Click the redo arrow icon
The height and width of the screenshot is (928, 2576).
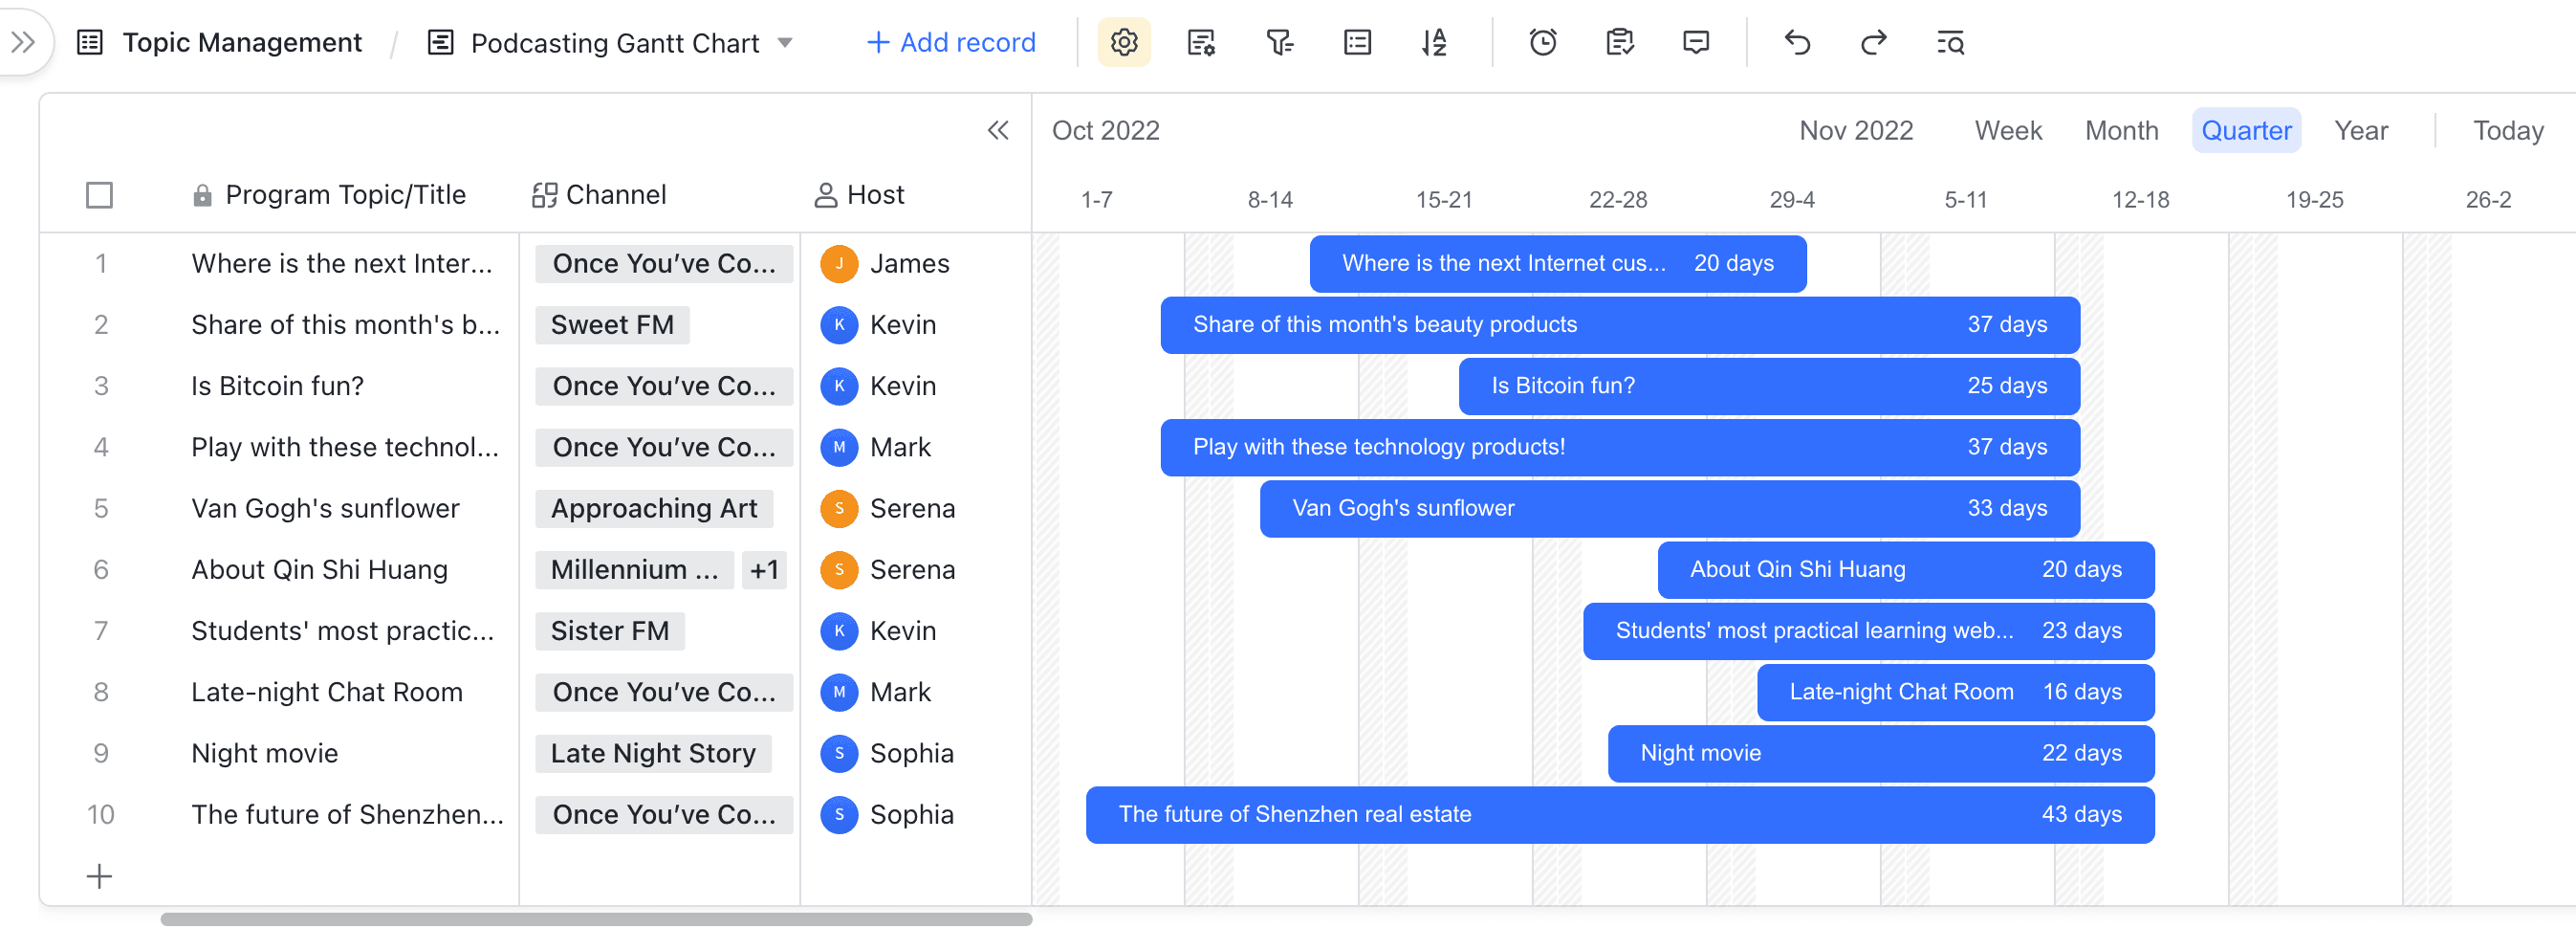1873,42
